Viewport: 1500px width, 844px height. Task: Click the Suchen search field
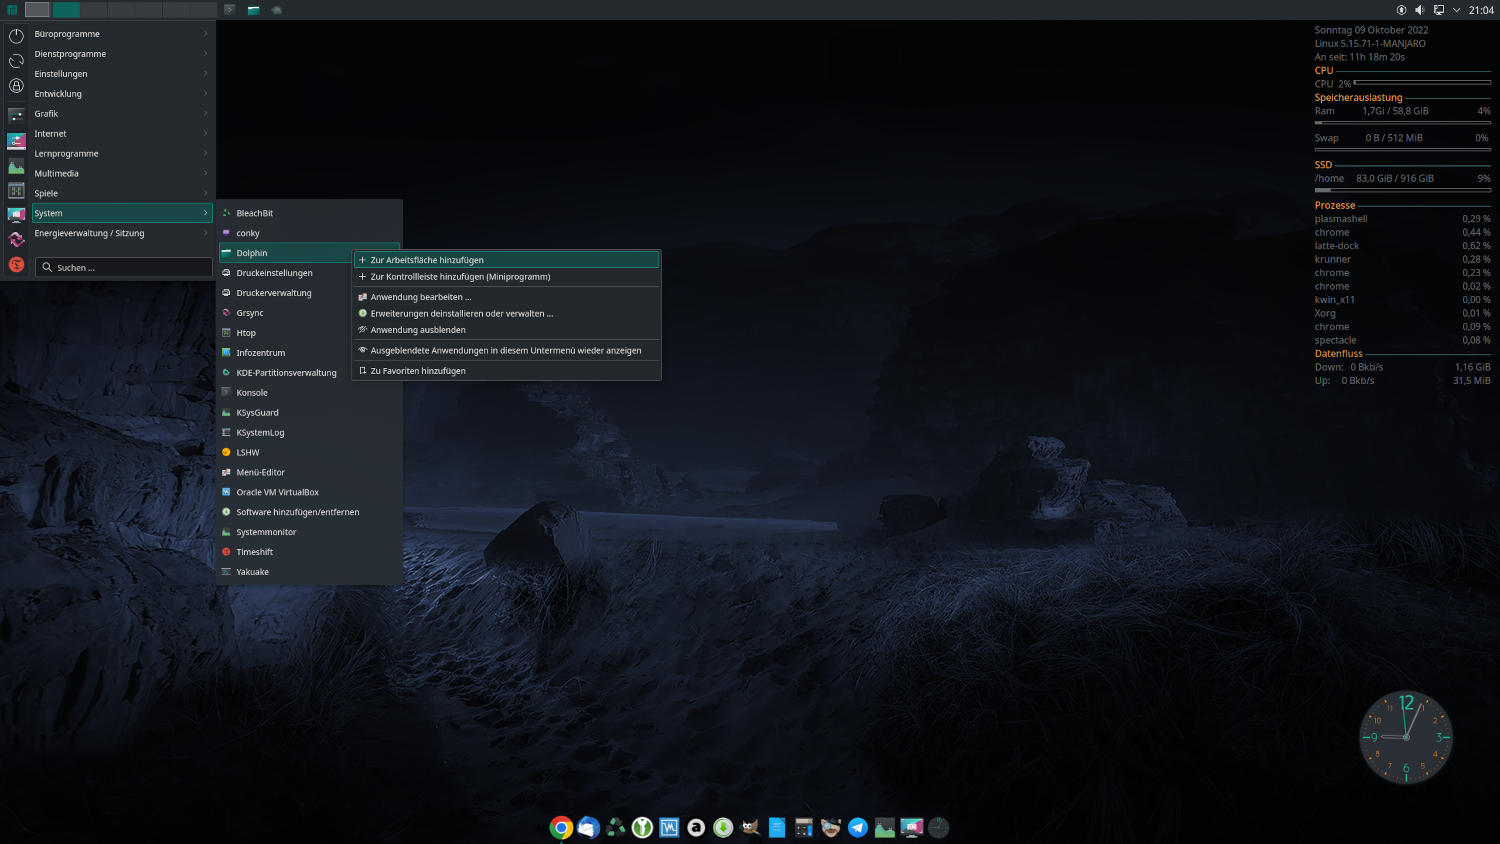pyautogui.click(x=124, y=267)
